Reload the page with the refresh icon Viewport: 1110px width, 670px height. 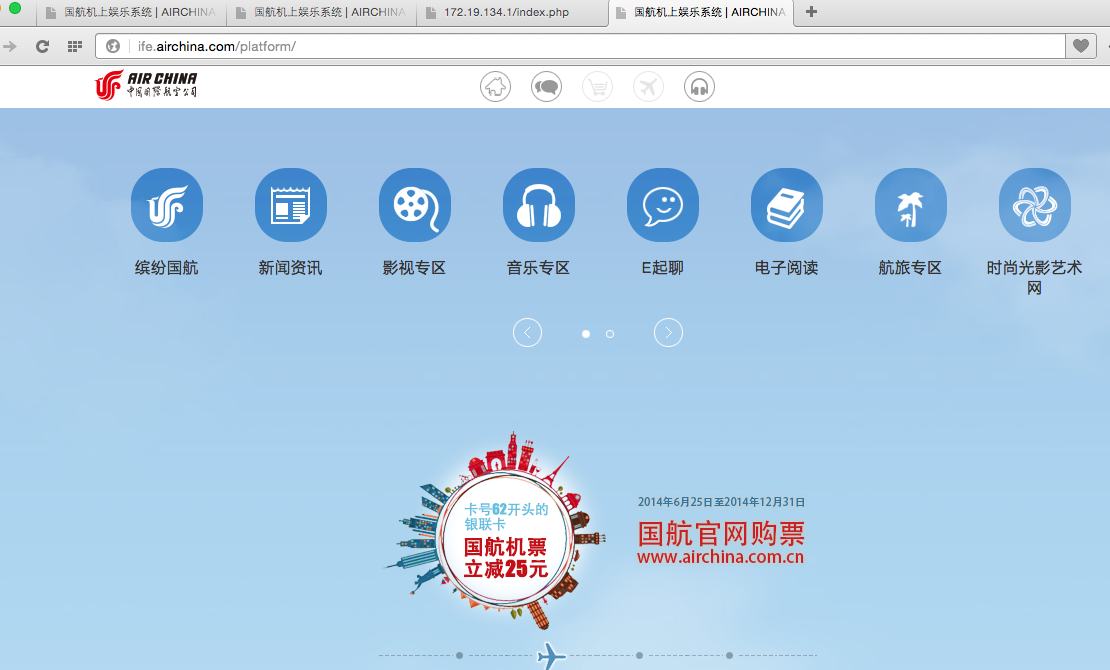point(42,46)
